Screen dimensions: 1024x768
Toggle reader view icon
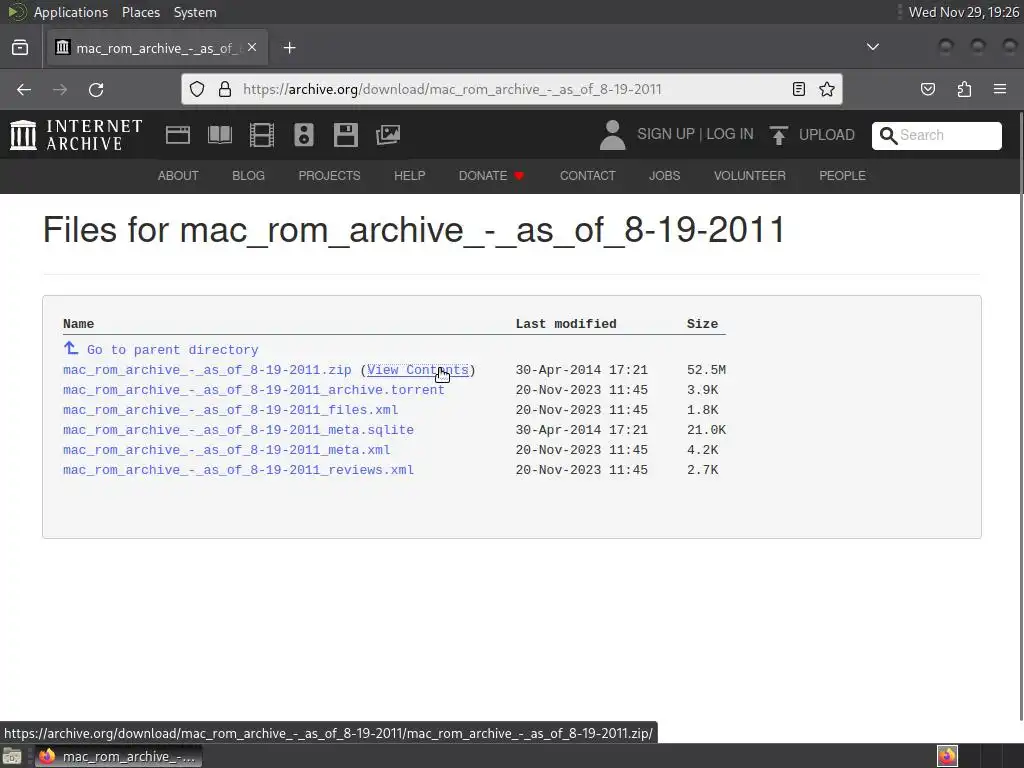tap(799, 89)
